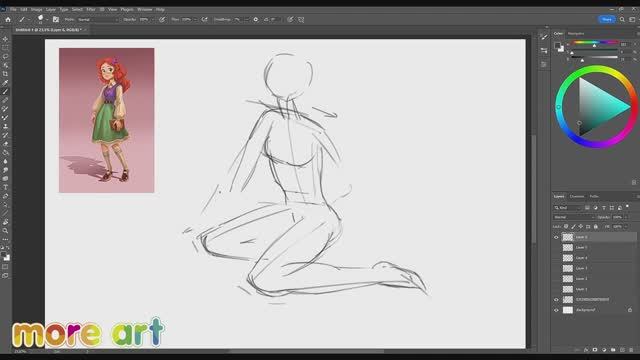Toggle pressure for opacity button
Image resolution: width=640 pixels, height=360 pixels.
162,19
